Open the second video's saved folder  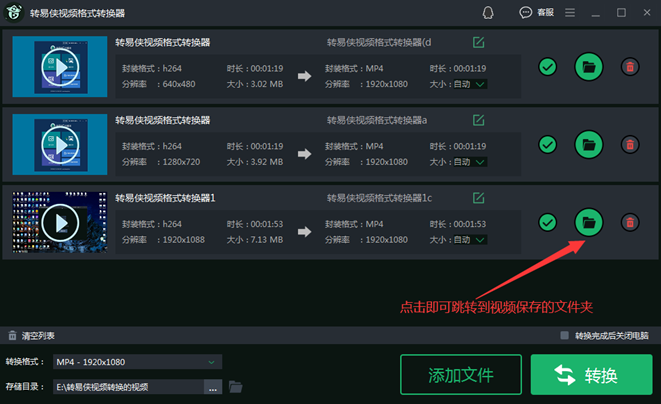(589, 144)
